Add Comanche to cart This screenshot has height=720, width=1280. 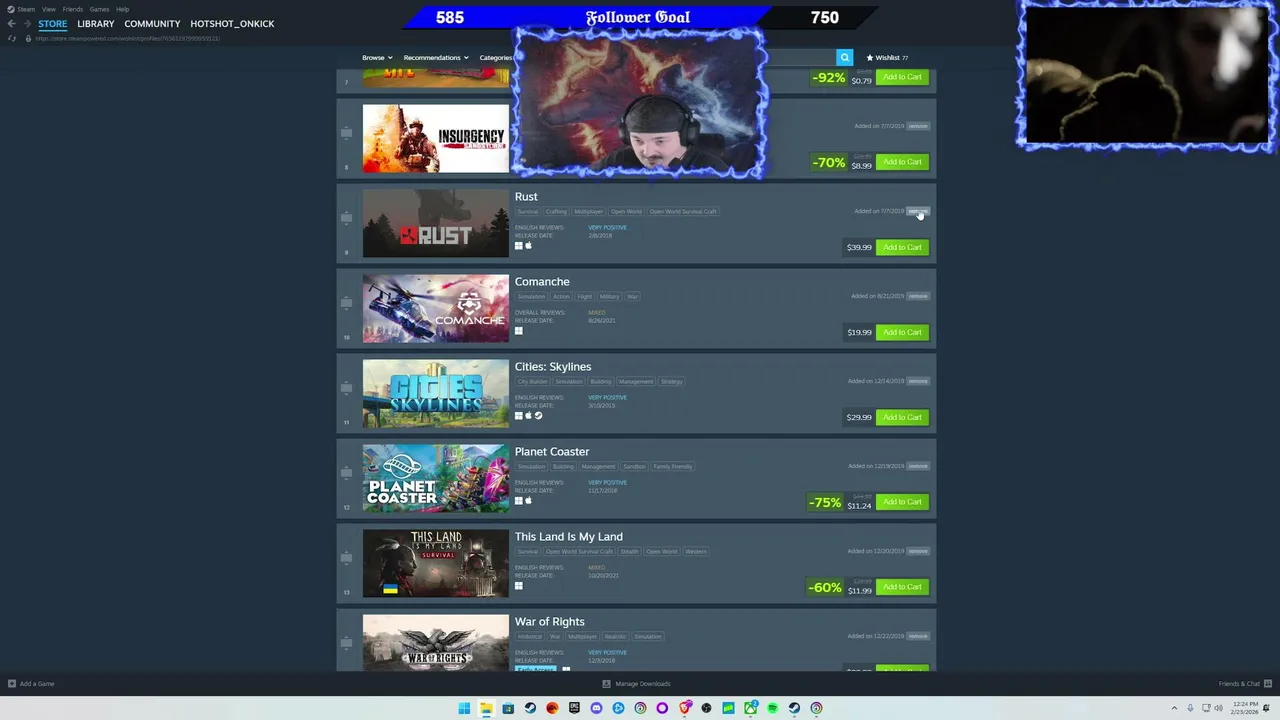pos(902,332)
